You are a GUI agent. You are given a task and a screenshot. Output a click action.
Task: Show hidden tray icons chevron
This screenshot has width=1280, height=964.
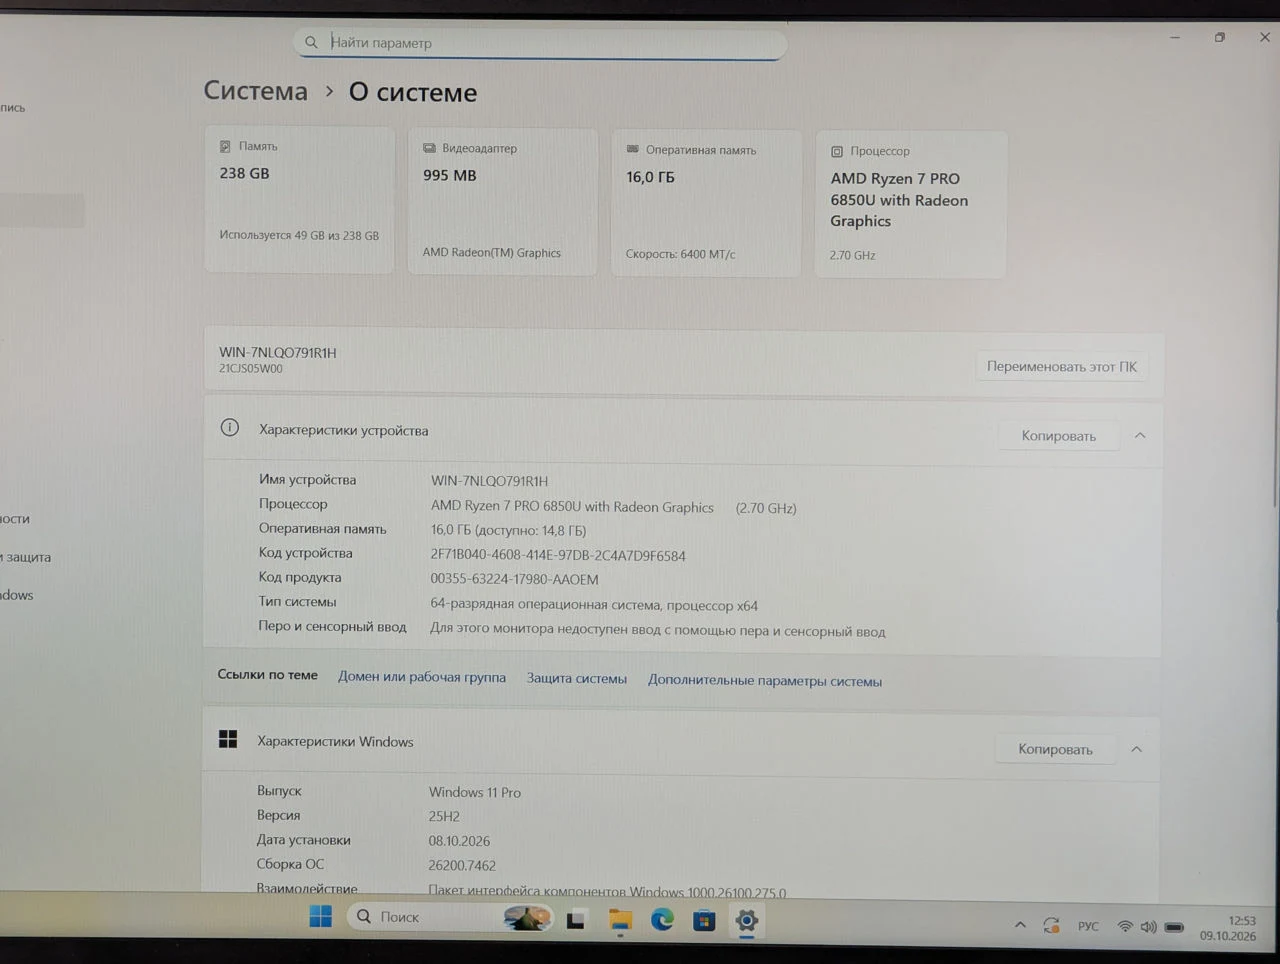click(x=1020, y=925)
